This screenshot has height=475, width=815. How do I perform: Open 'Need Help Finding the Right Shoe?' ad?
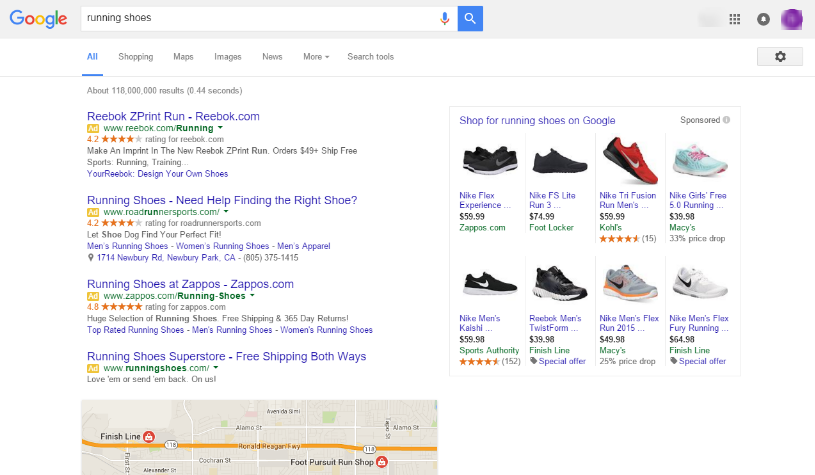(x=222, y=200)
